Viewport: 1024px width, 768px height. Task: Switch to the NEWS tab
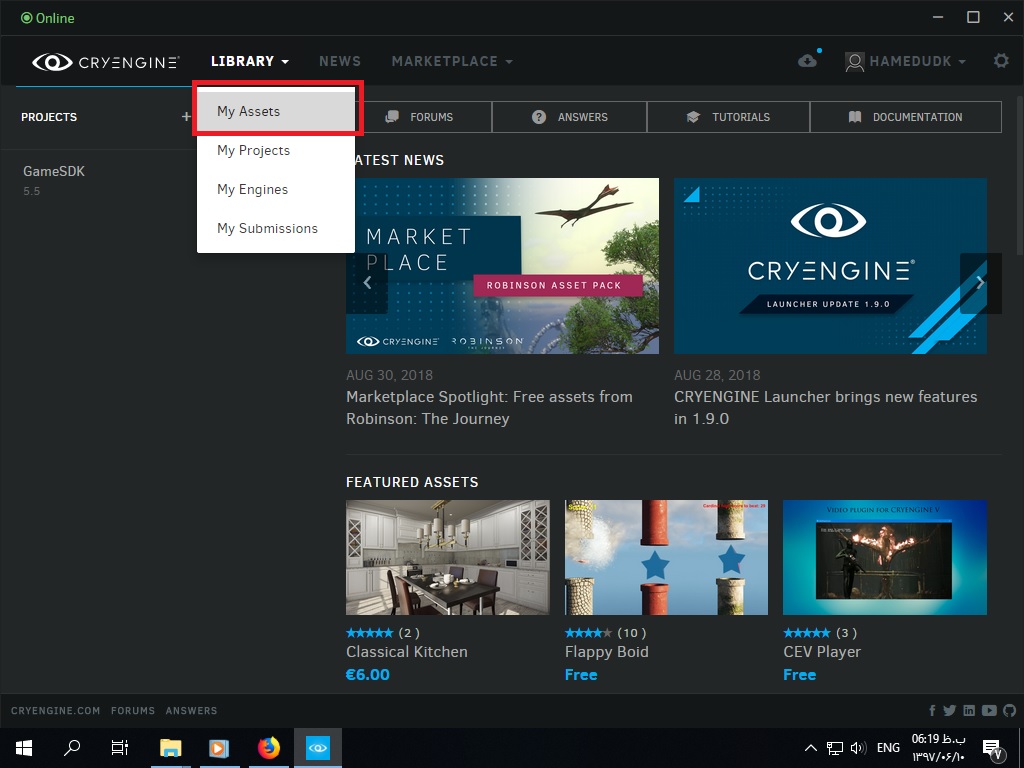tap(340, 61)
